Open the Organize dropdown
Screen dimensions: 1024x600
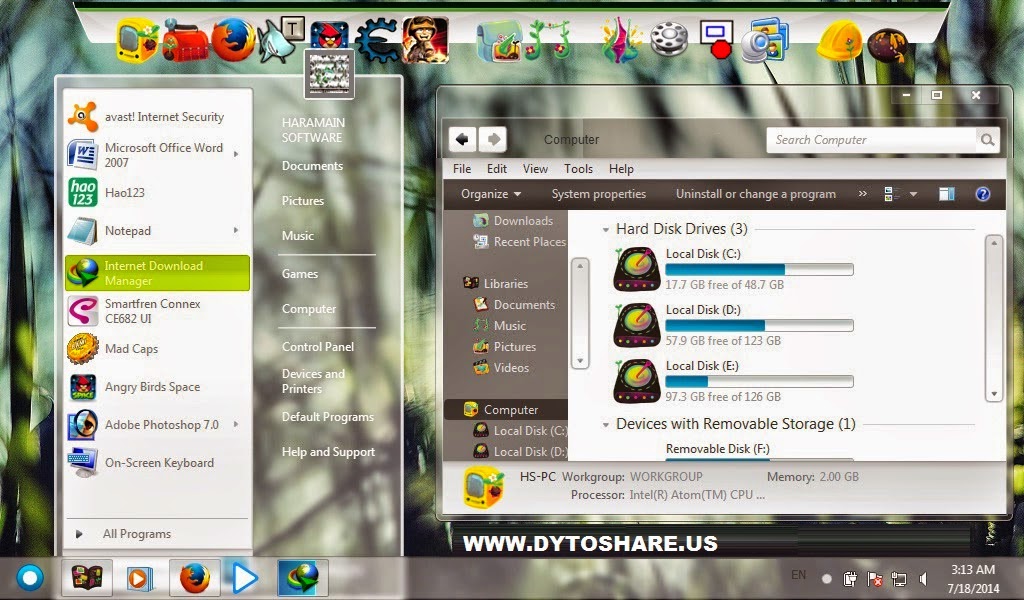490,194
